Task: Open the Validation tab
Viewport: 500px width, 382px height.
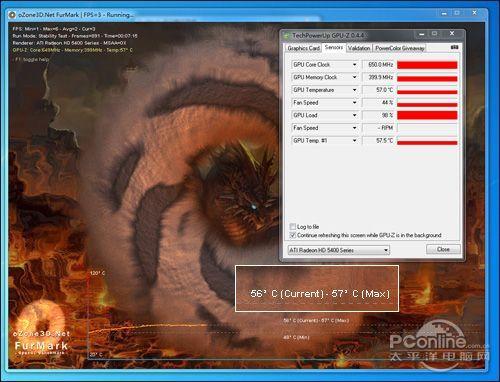Action: click(359, 48)
